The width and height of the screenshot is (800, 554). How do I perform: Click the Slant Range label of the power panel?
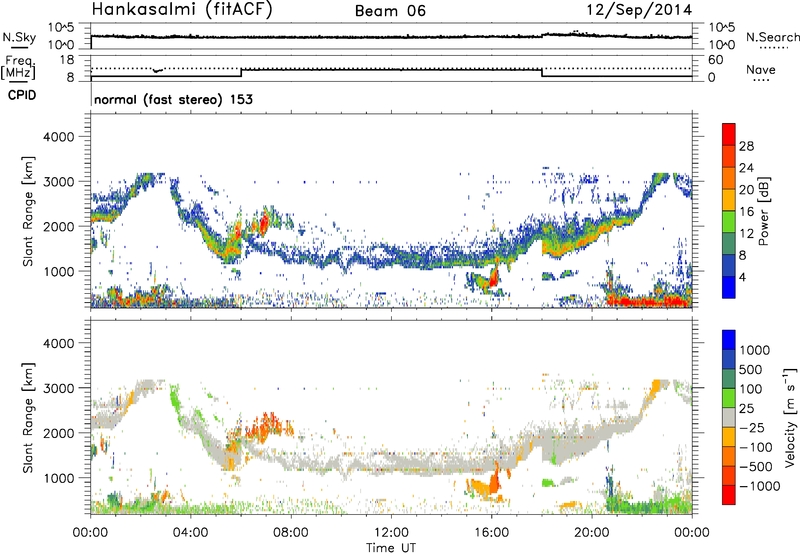[x=28, y=211]
